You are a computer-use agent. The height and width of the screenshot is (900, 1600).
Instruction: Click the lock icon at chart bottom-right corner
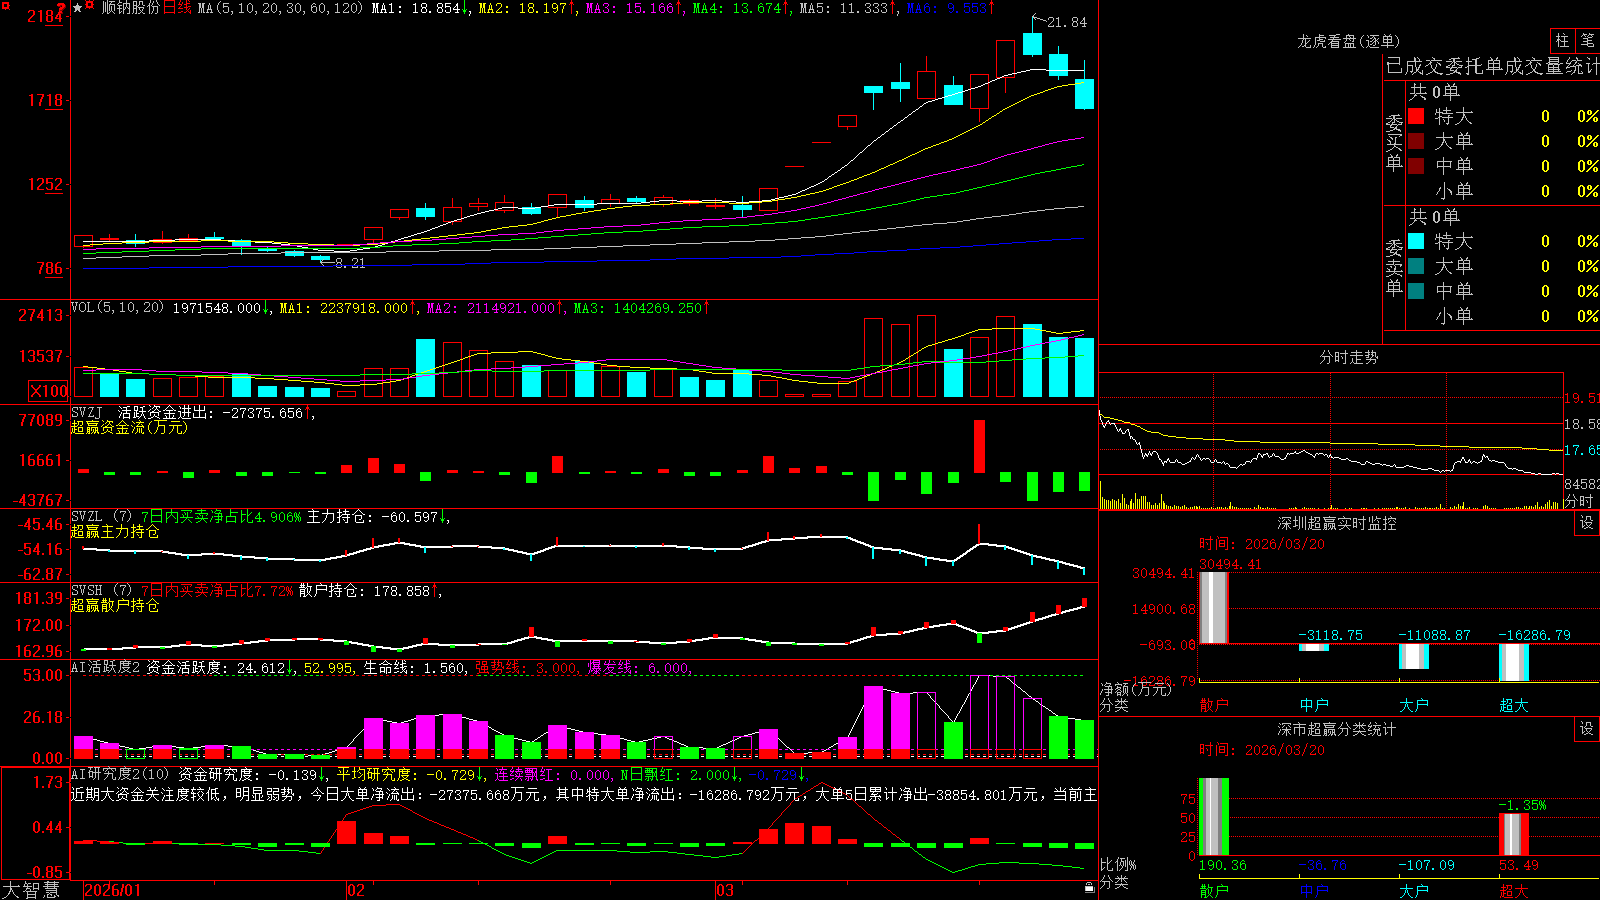[1090, 887]
